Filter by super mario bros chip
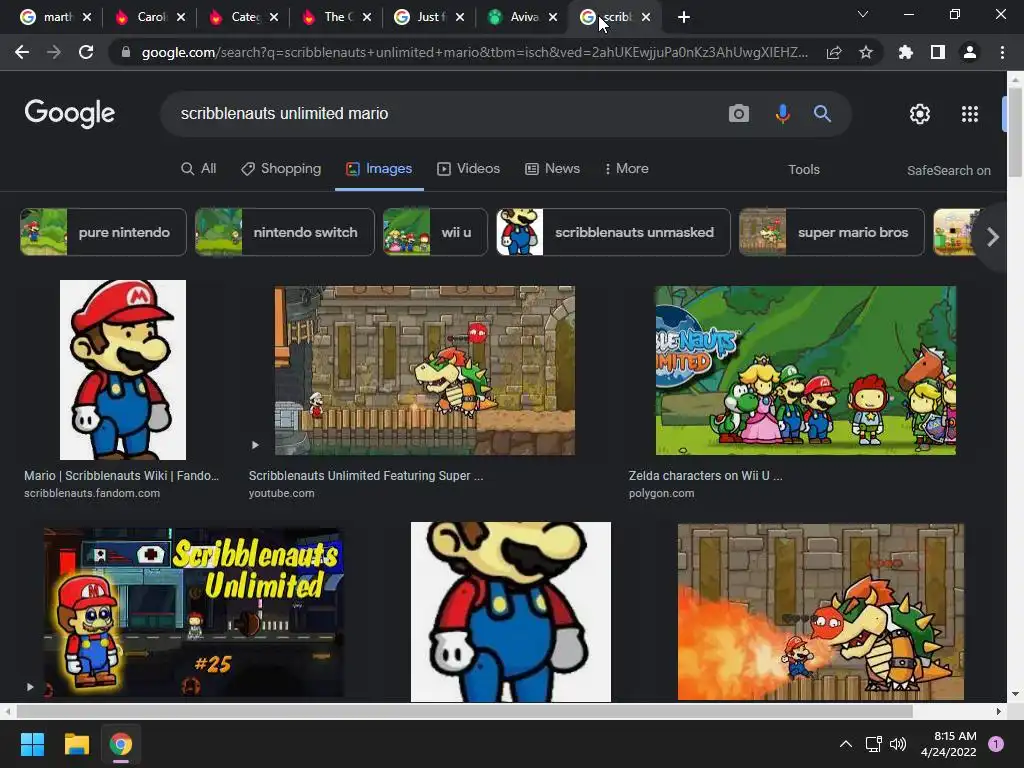Image resolution: width=1024 pixels, height=768 pixels. (831, 232)
